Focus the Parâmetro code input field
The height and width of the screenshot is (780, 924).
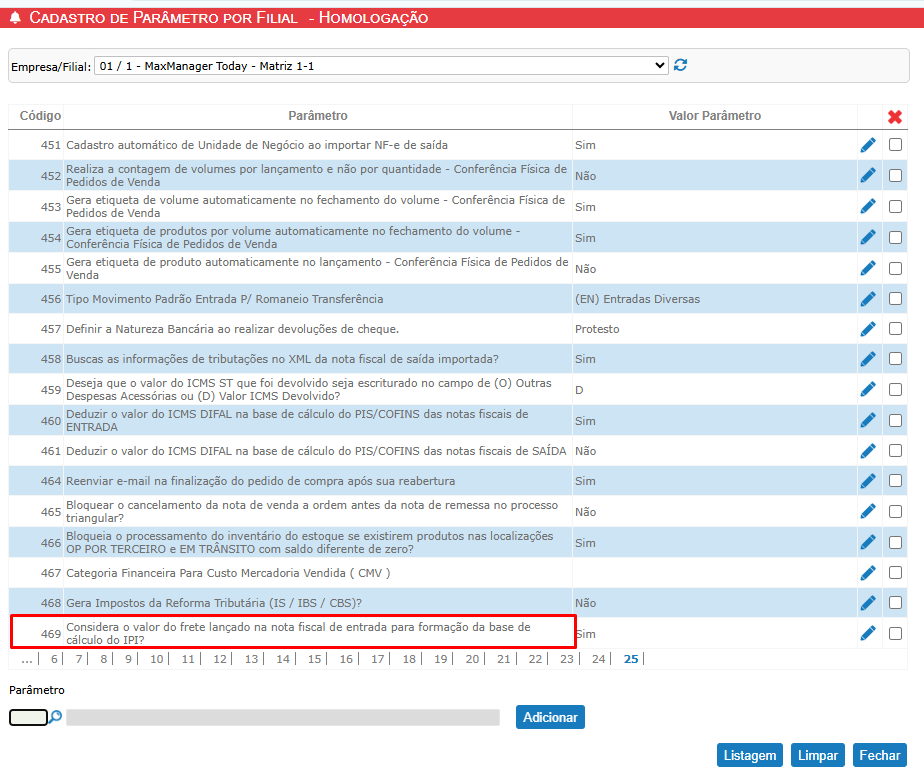28,717
